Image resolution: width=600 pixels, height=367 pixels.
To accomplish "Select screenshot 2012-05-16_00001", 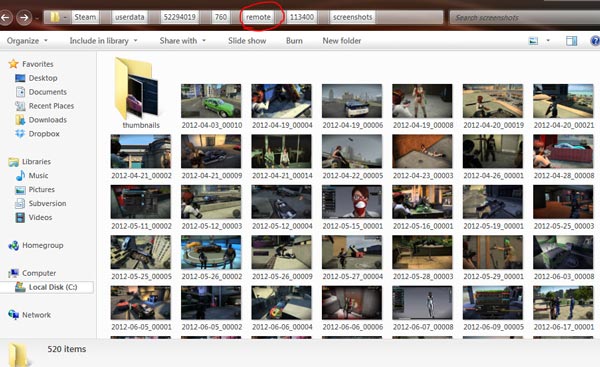I will 422,207.
